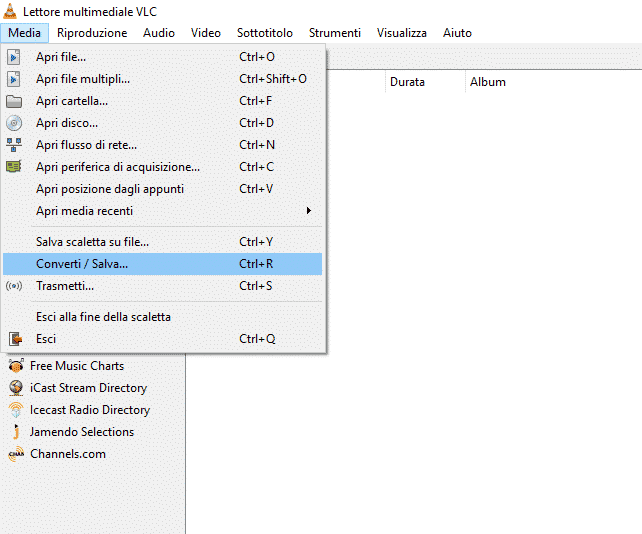Choose Apri periferica di acquisizione...

163,167
